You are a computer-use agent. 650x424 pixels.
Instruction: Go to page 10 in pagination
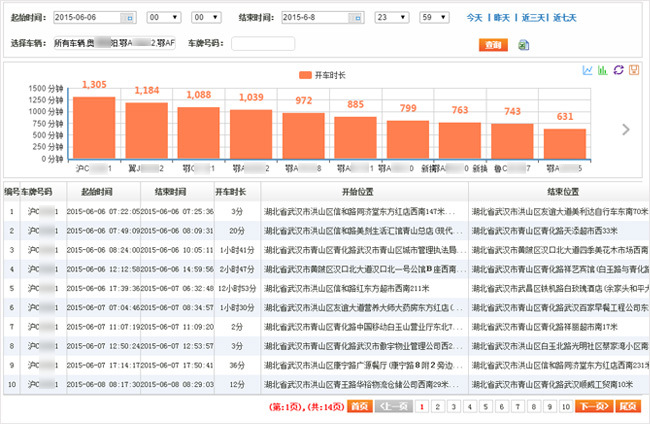tap(566, 407)
